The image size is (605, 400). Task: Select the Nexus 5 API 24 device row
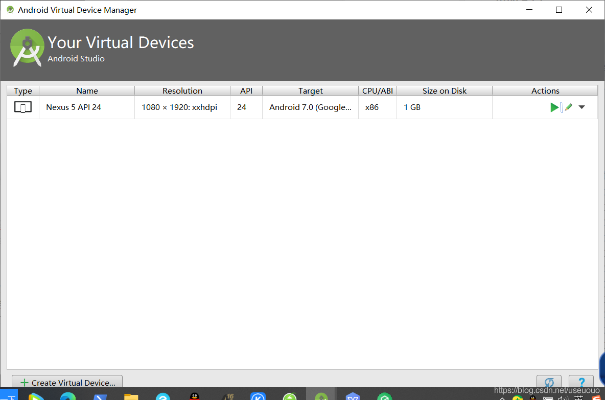[x=87, y=107]
